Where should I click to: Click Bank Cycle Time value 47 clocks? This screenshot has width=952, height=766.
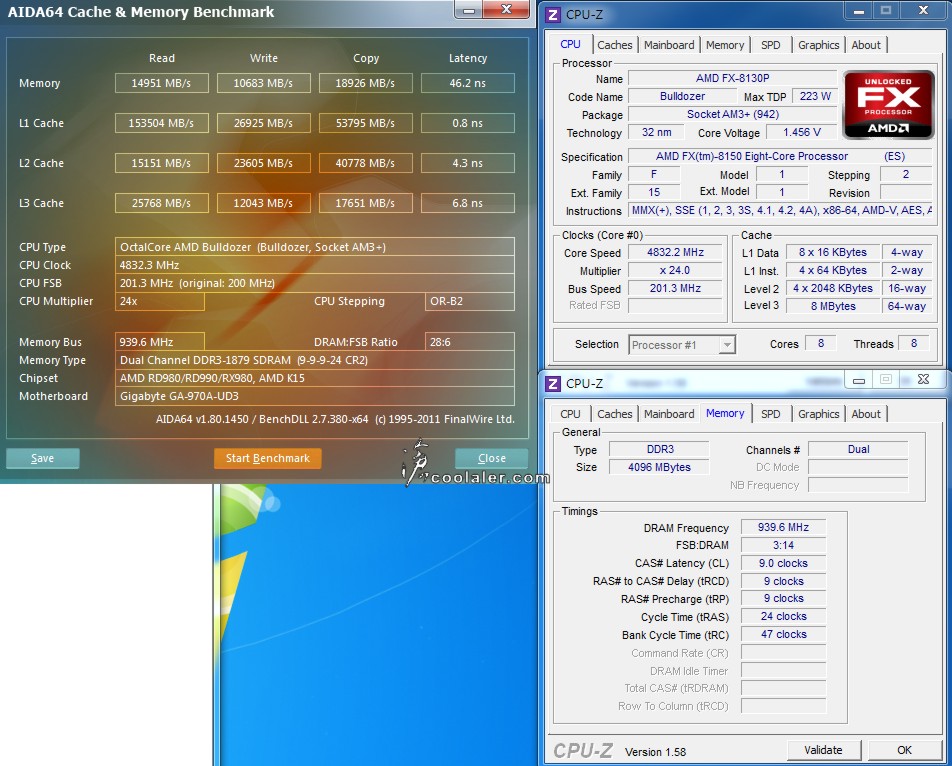783,634
